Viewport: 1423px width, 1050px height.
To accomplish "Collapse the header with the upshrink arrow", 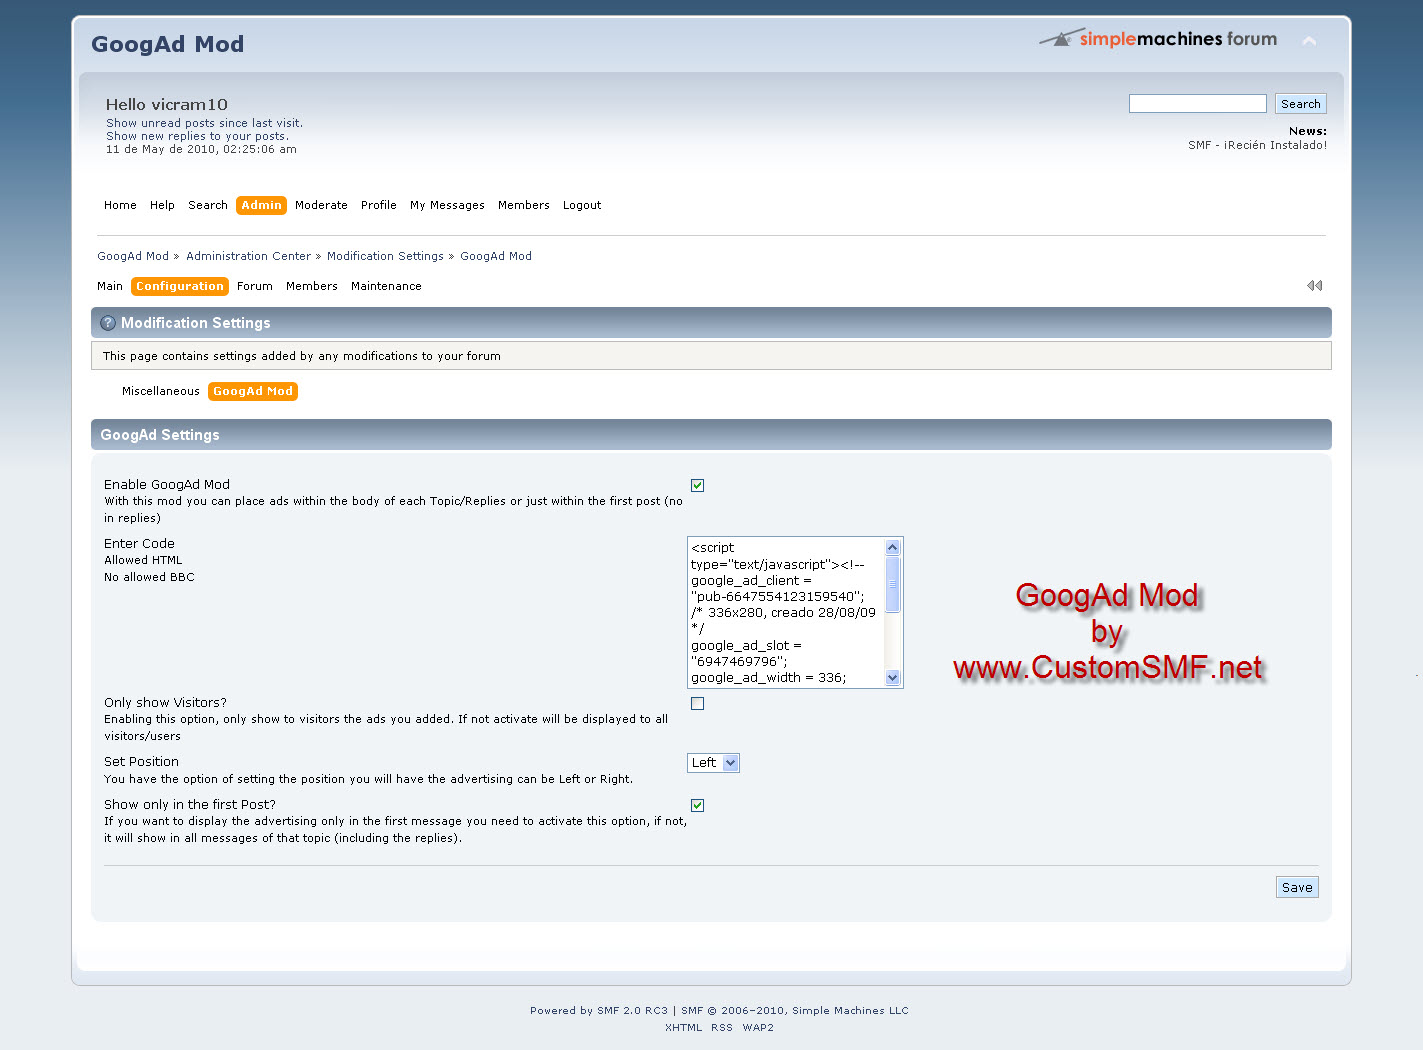I will coord(1309,41).
